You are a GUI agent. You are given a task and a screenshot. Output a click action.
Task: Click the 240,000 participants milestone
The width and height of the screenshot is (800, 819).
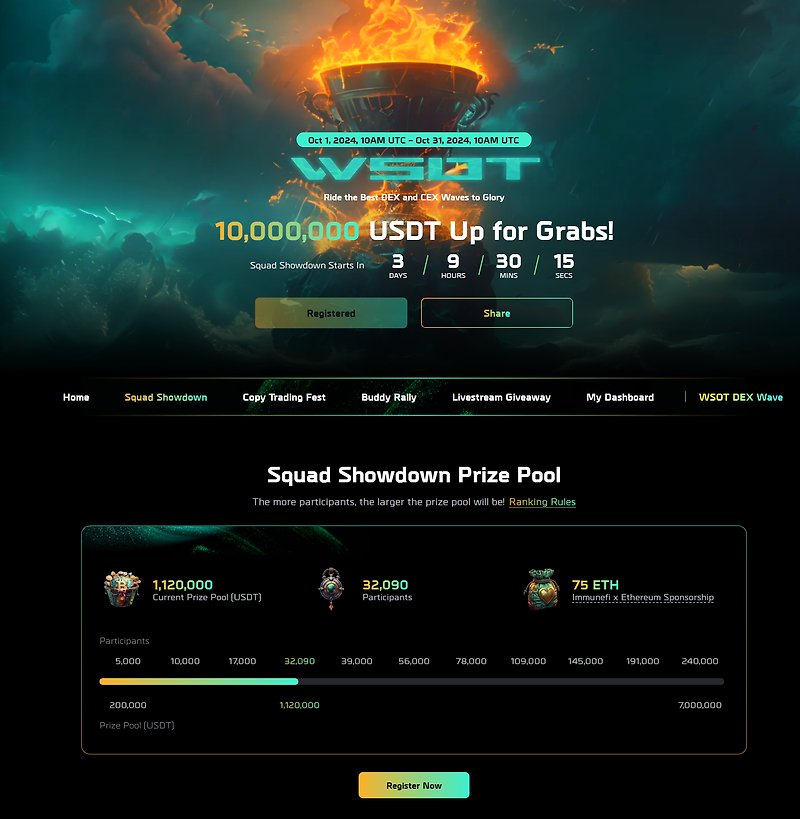point(700,661)
